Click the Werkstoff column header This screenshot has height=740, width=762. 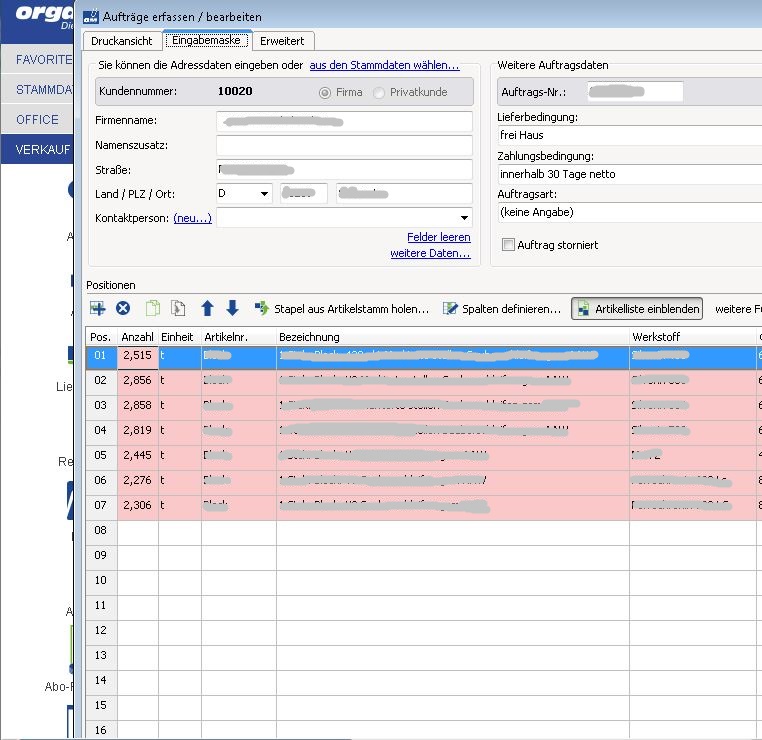pos(693,337)
